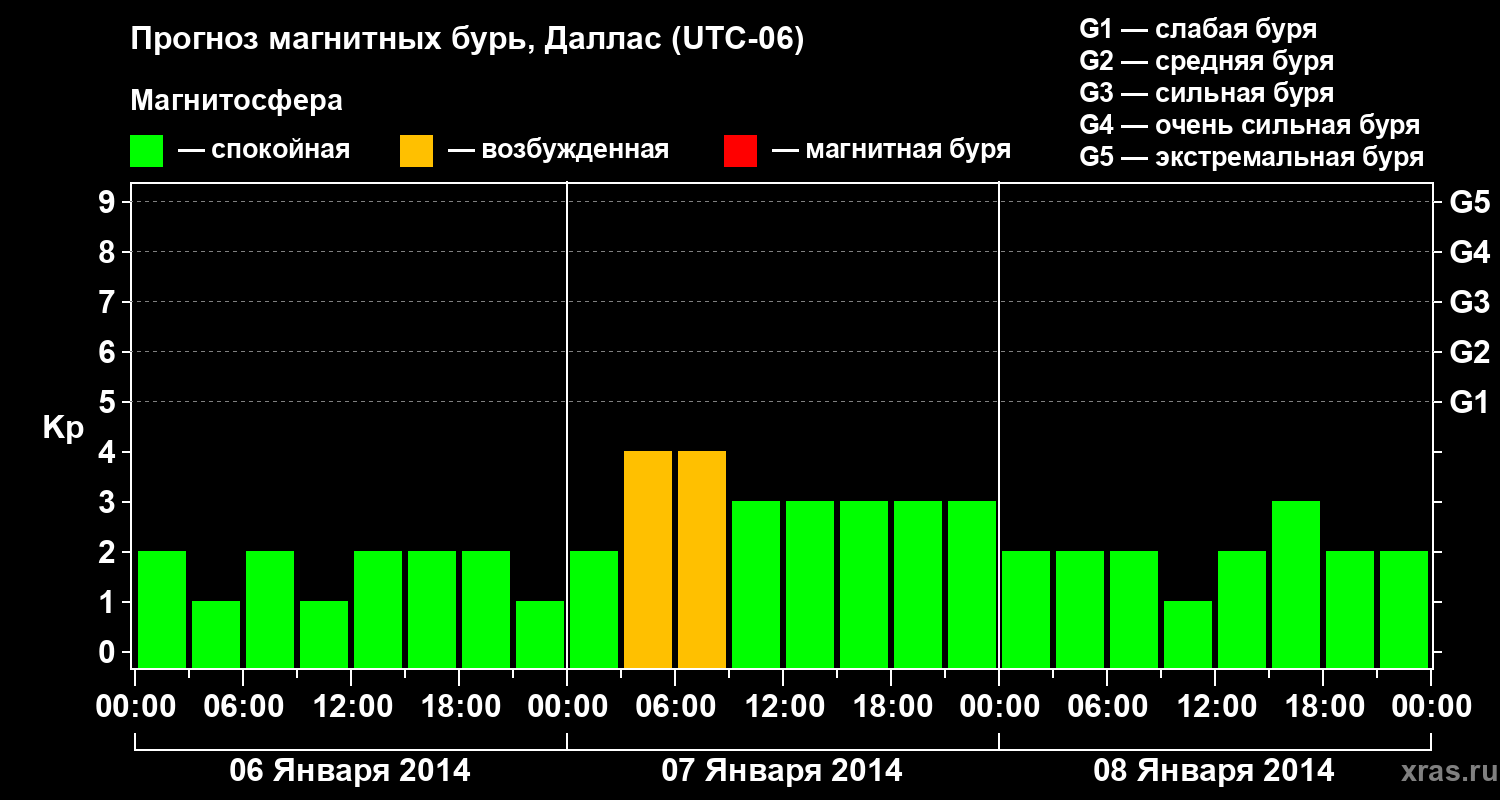The image size is (1500, 800).
Task: Click the "G3" tick label on the right axis
Action: tap(1469, 302)
